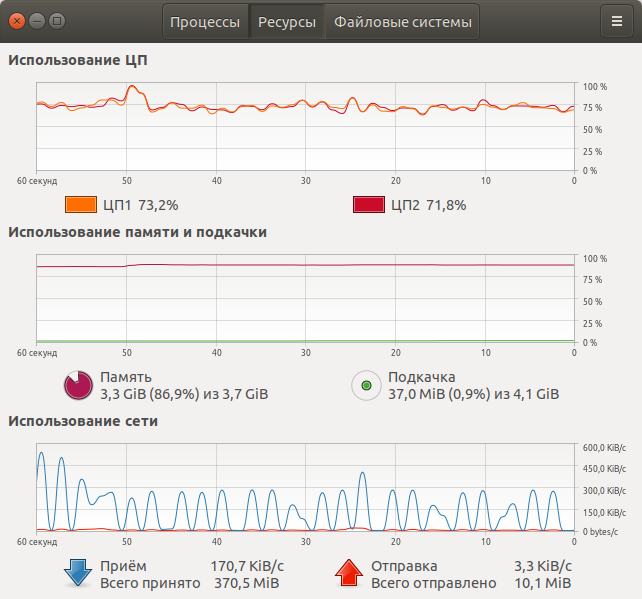Image resolution: width=642 pixels, height=599 pixels.
Task: Close the system monitor window
Action: (x=17, y=21)
